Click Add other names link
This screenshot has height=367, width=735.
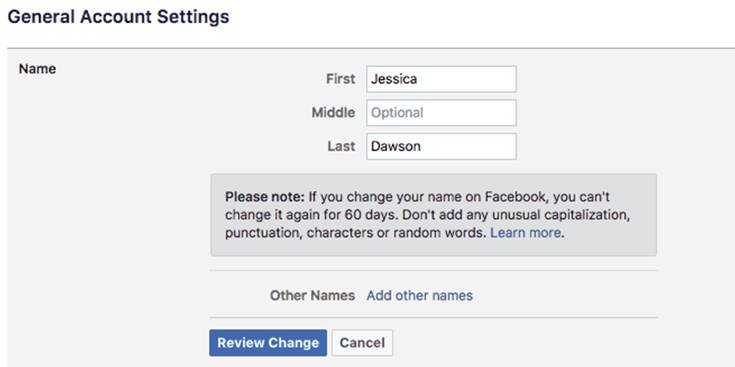pyautogui.click(x=420, y=296)
